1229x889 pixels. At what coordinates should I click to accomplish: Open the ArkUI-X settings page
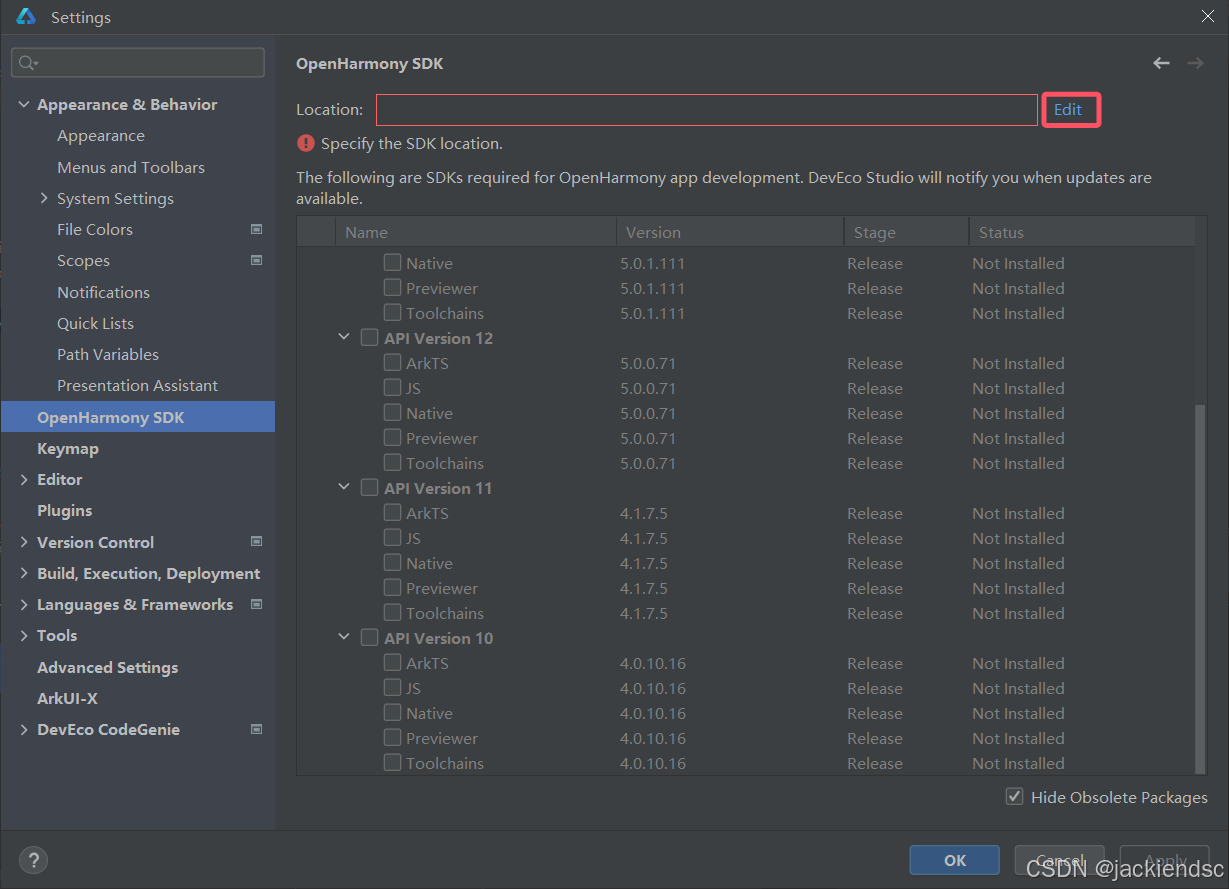pyautogui.click(x=67, y=698)
